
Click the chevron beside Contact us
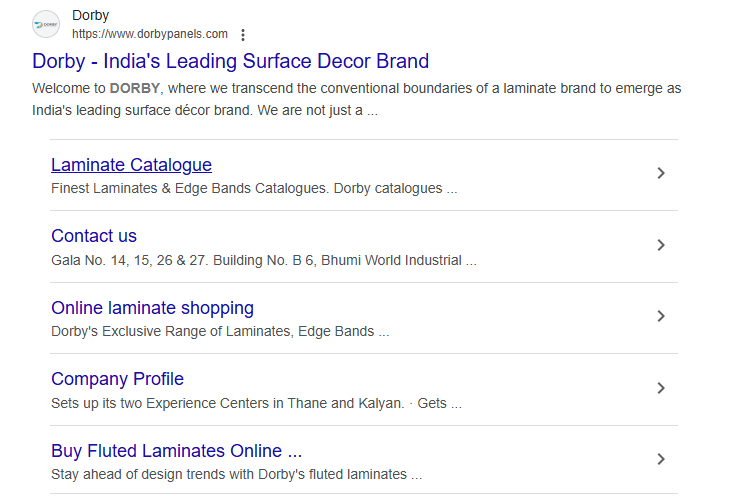(660, 245)
